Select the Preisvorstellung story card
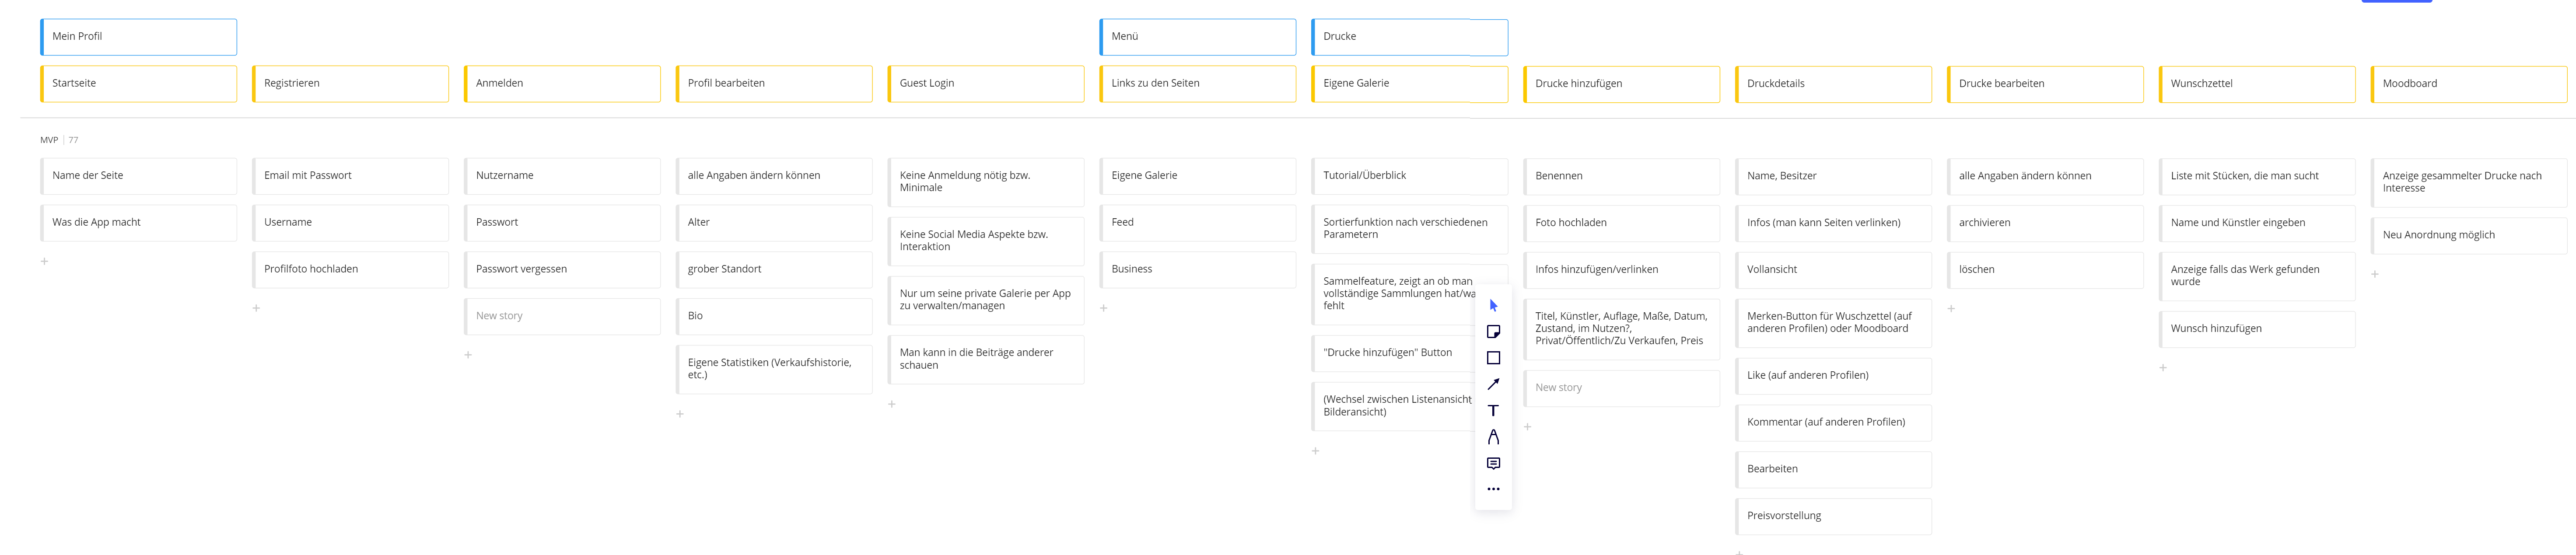Viewport: 2576px width, 555px height. coord(1833,516)
